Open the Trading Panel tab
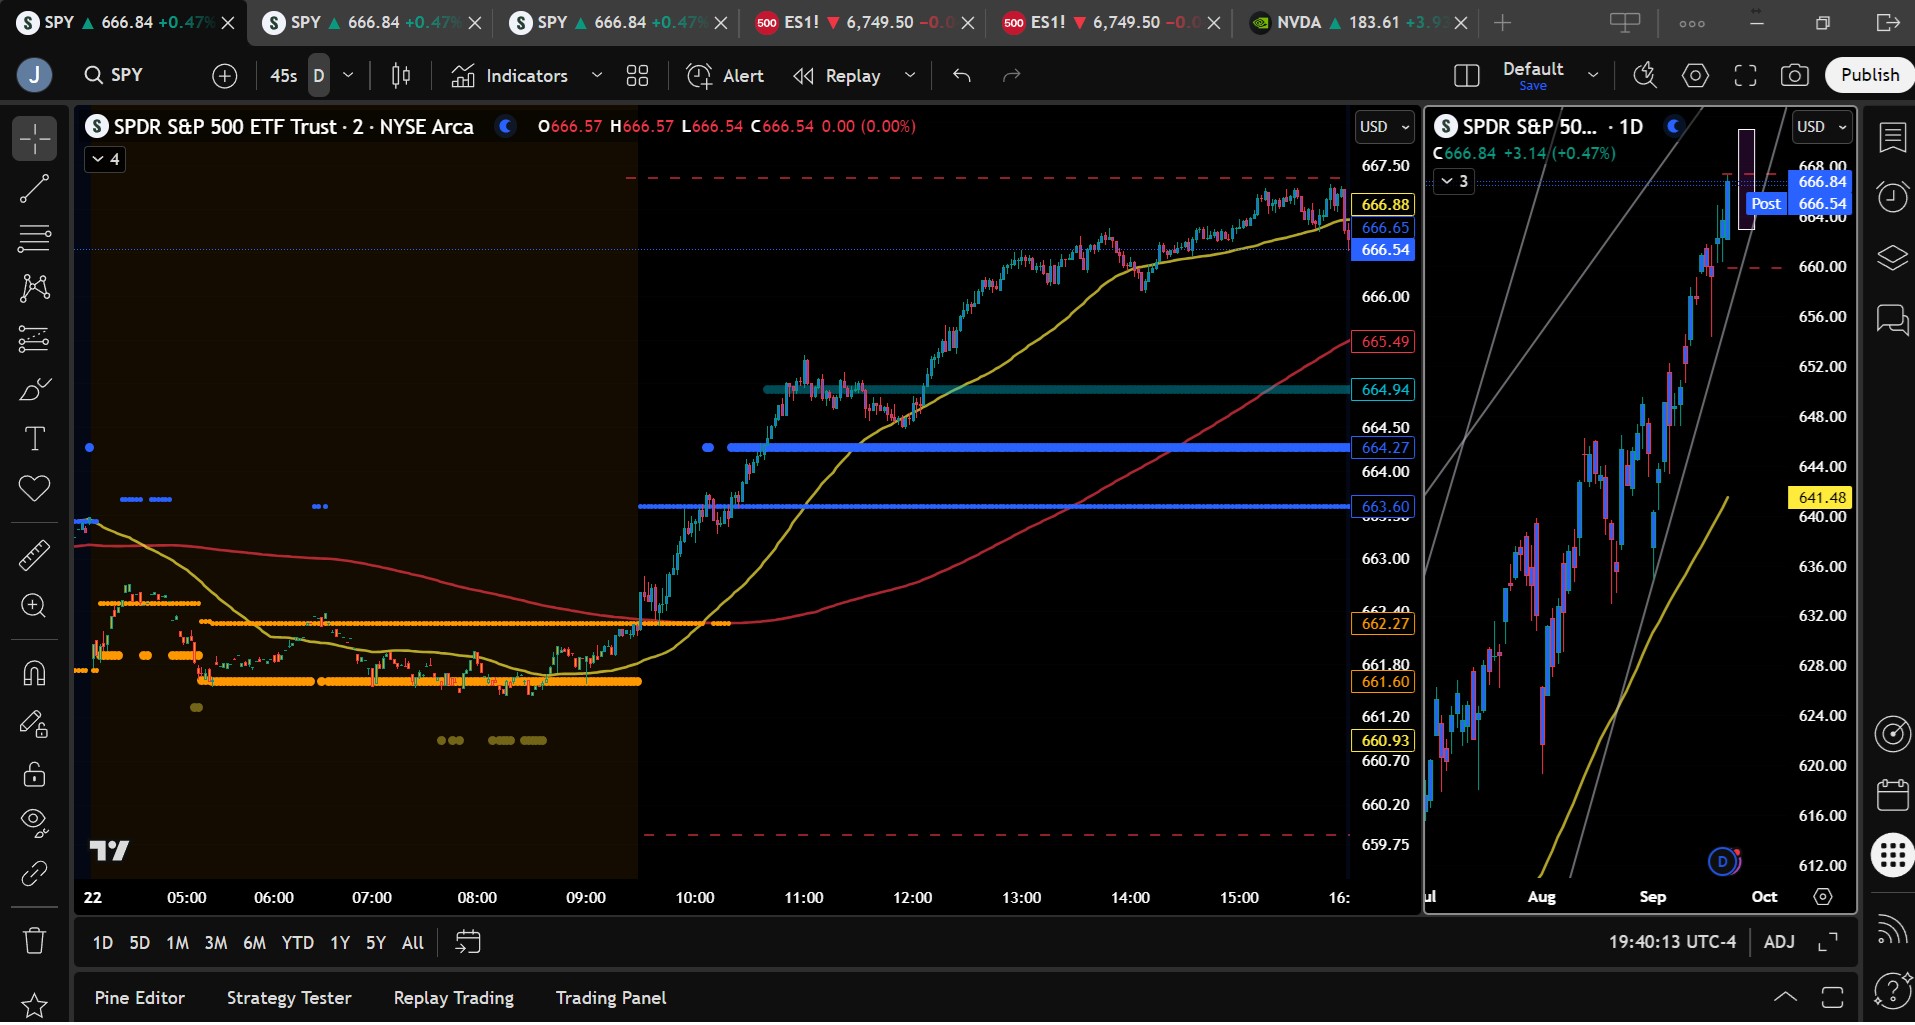Viewport: 1915px width, 1025px height. tap(611, 998)
